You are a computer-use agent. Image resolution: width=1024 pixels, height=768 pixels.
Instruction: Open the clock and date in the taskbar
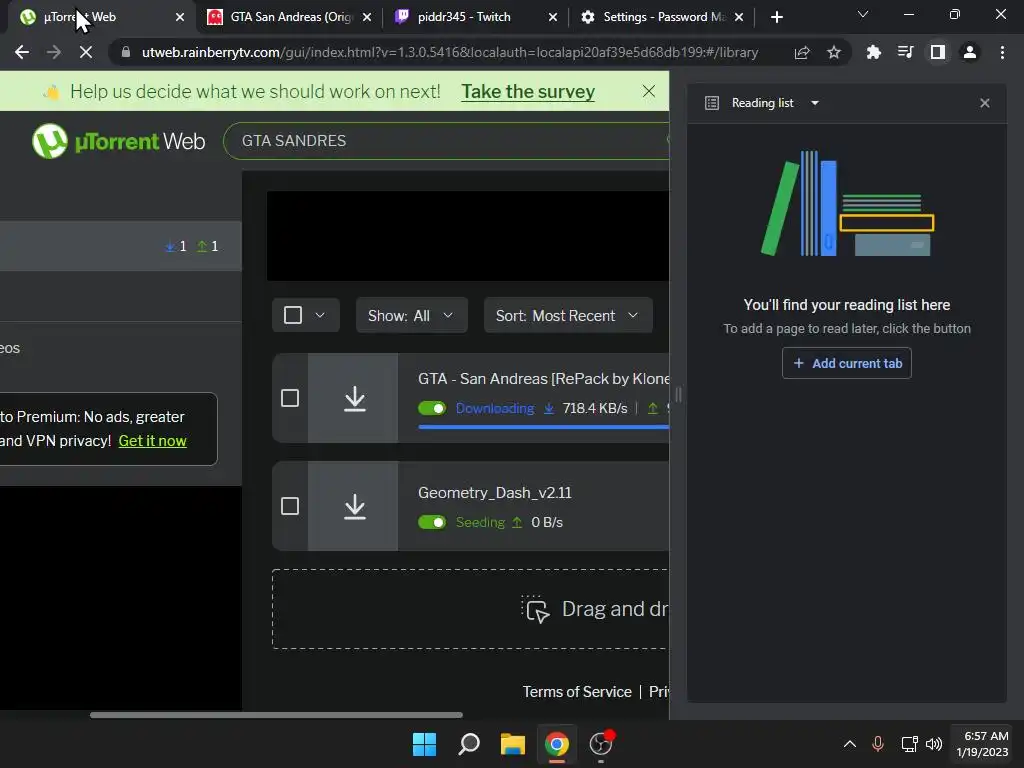(983, 744)
